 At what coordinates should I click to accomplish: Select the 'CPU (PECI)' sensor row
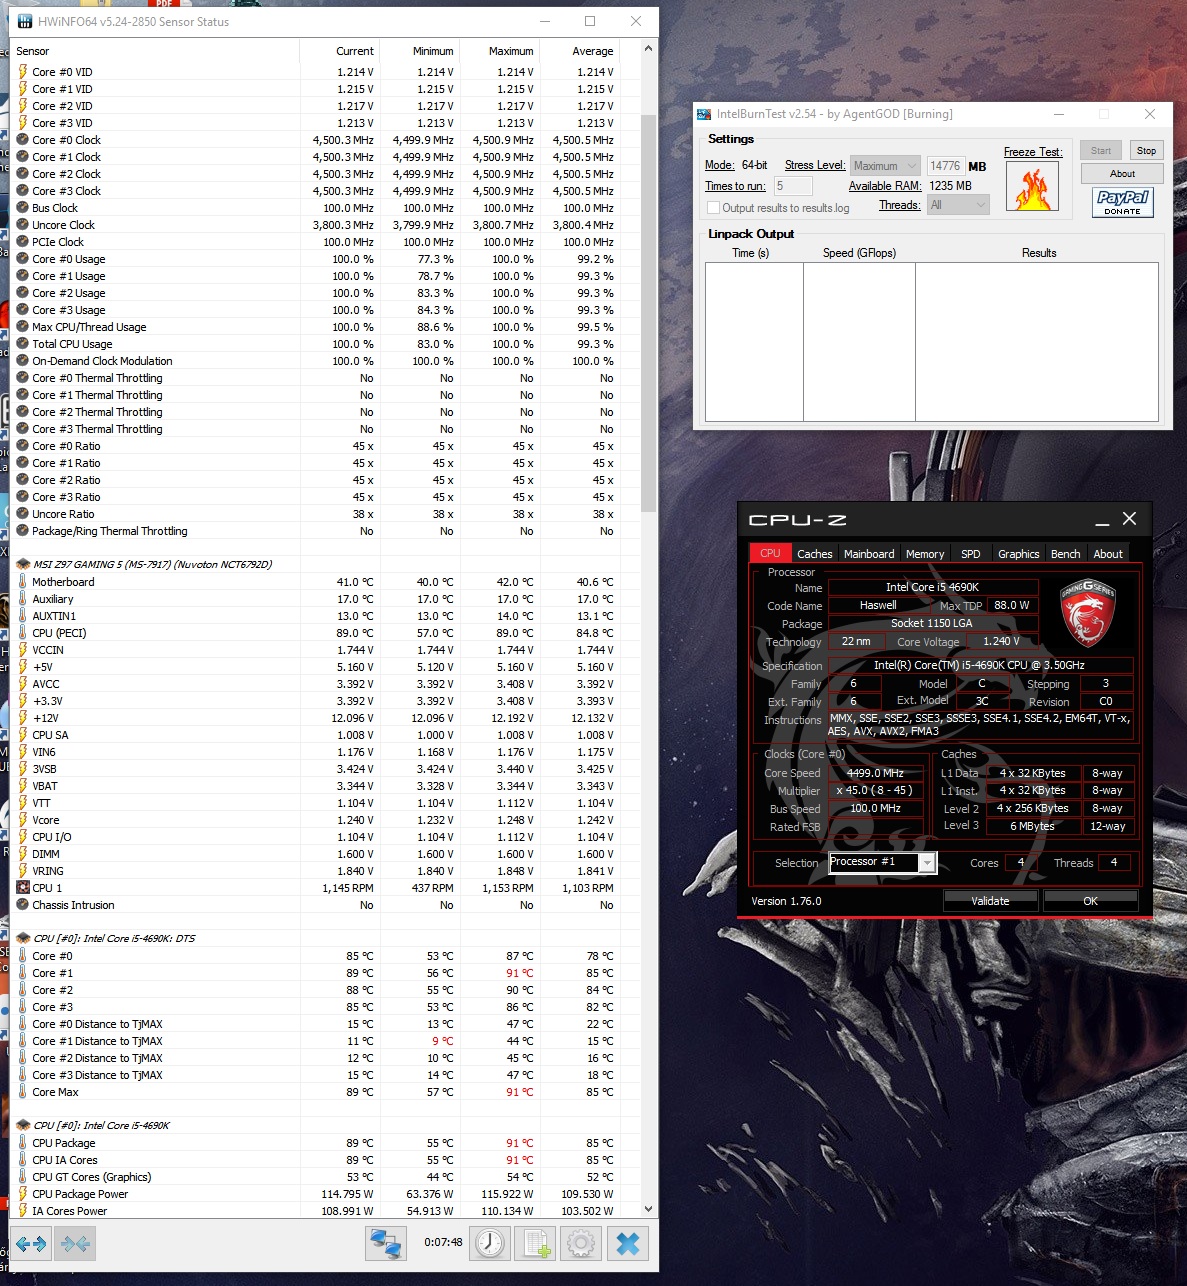[325, 633]
